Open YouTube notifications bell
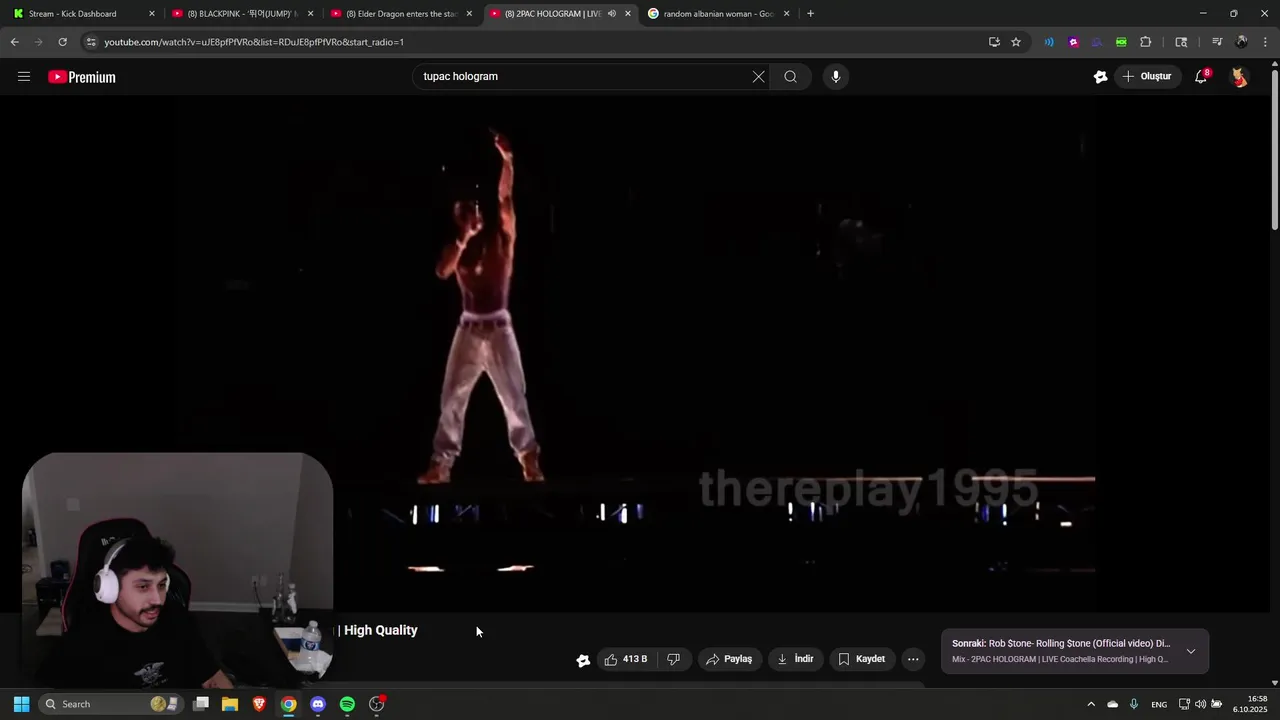Image resolution: width=1280 pixels, height=720 pixels. [x=1202, y=76]
